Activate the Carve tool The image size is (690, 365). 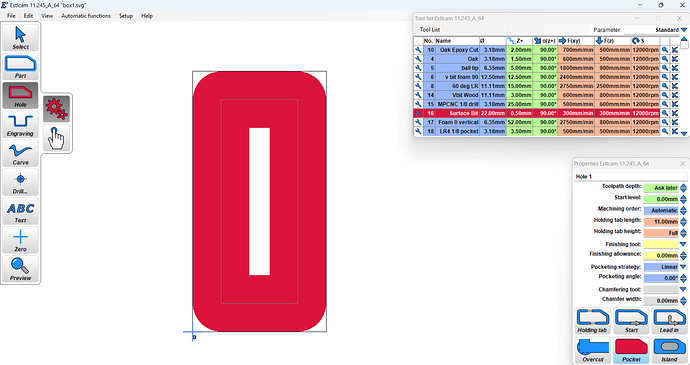coord(20,153)
